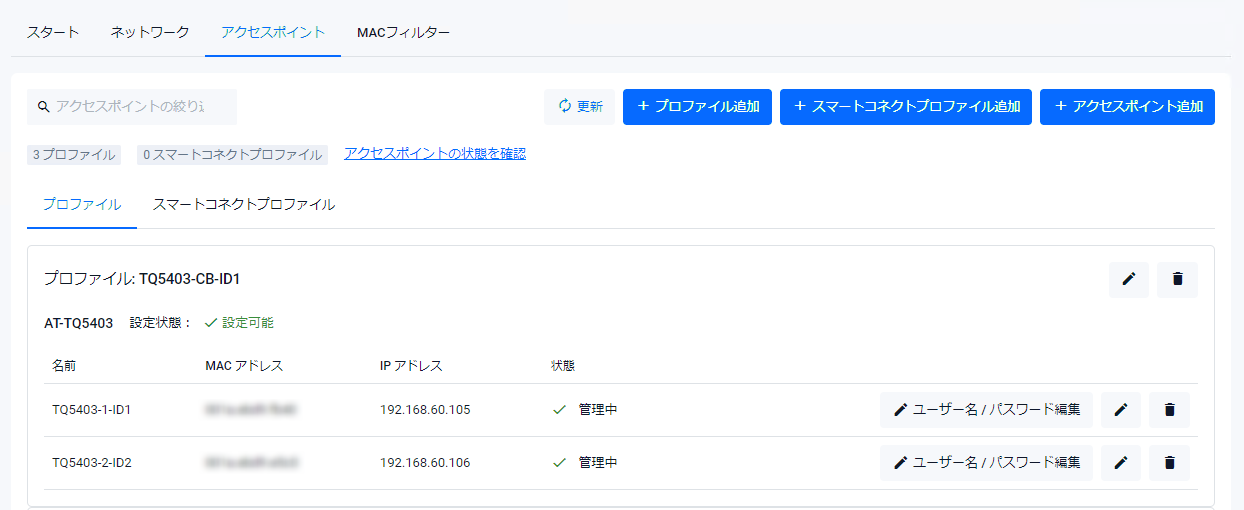Select the アクセスポイント tab

[x=273, y=32]
